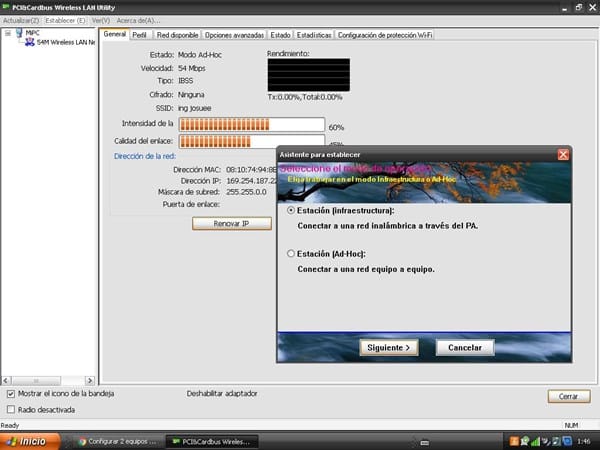
Task: Choose the Estación (Ad-Hoc) radio option
Action: [291, 254]
